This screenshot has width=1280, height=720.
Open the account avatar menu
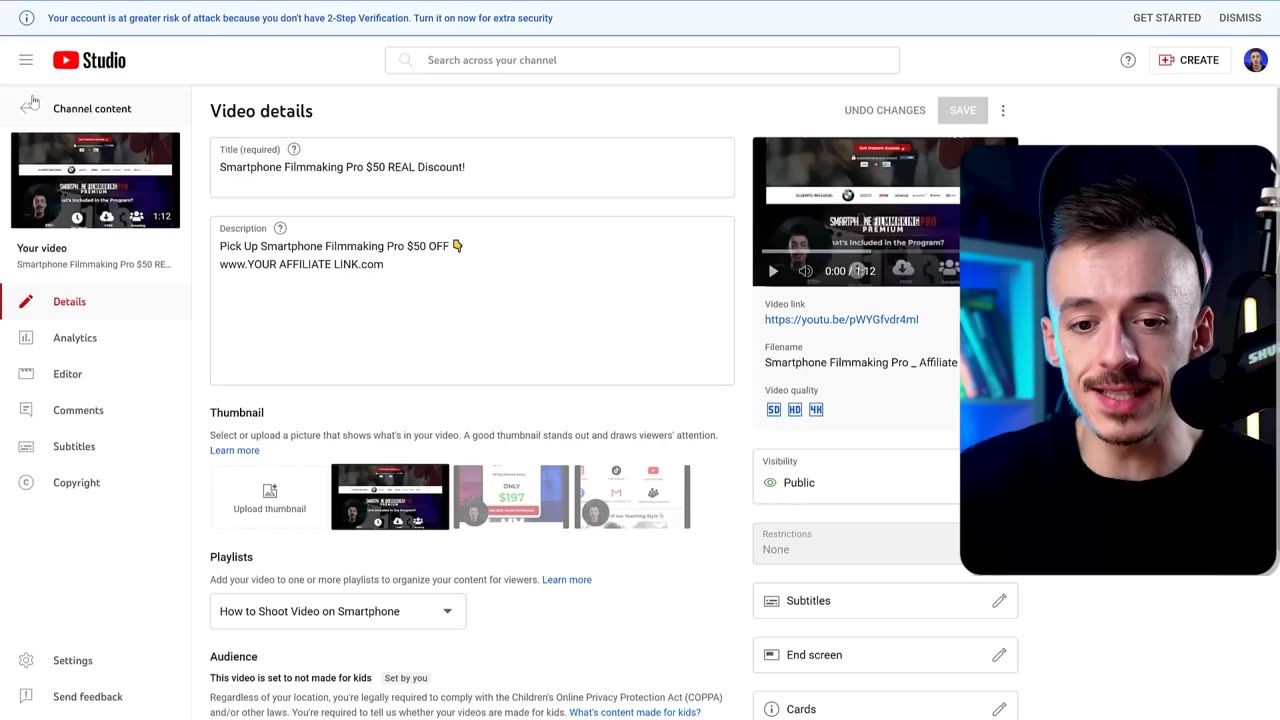[x=1256, y=60]
